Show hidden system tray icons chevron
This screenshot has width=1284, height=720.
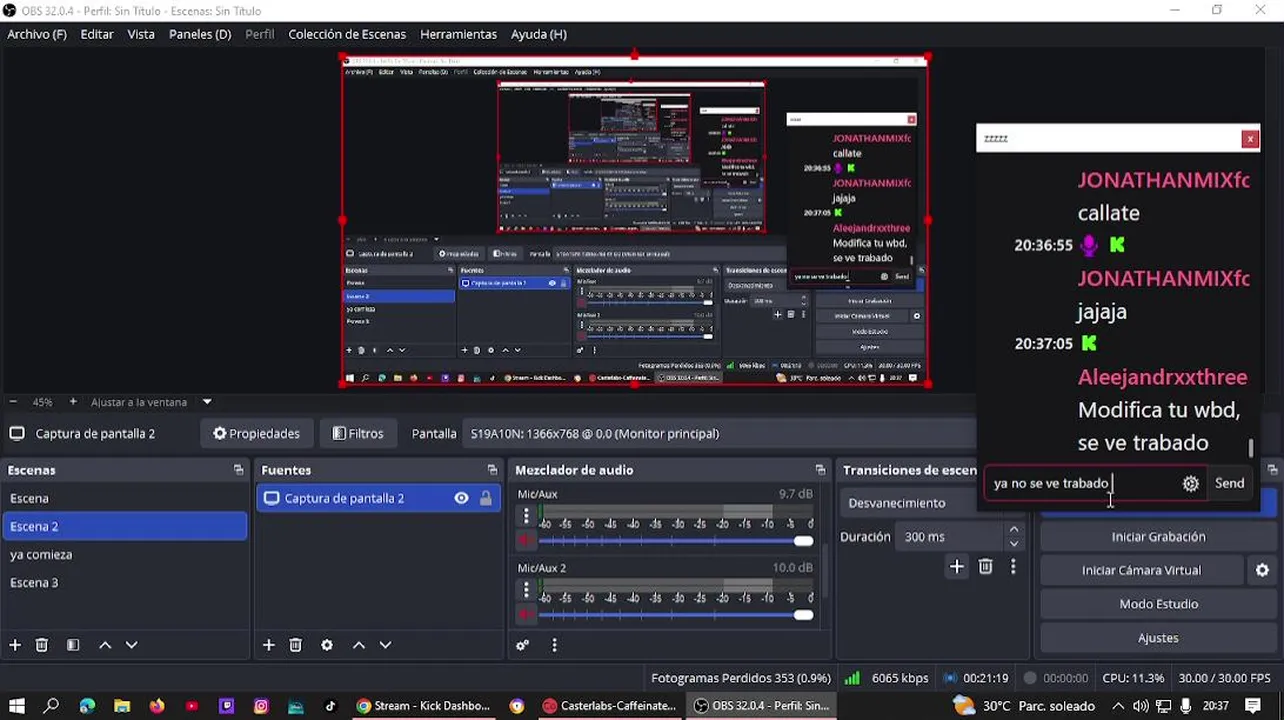pos(1118,706)
